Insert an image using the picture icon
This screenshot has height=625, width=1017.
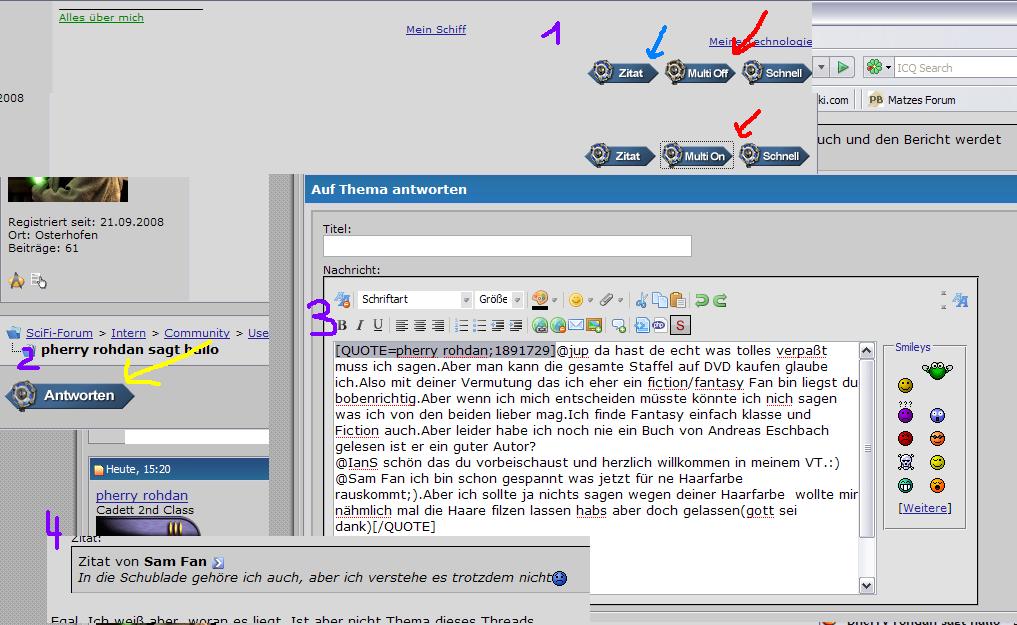(x=594, y=325)
